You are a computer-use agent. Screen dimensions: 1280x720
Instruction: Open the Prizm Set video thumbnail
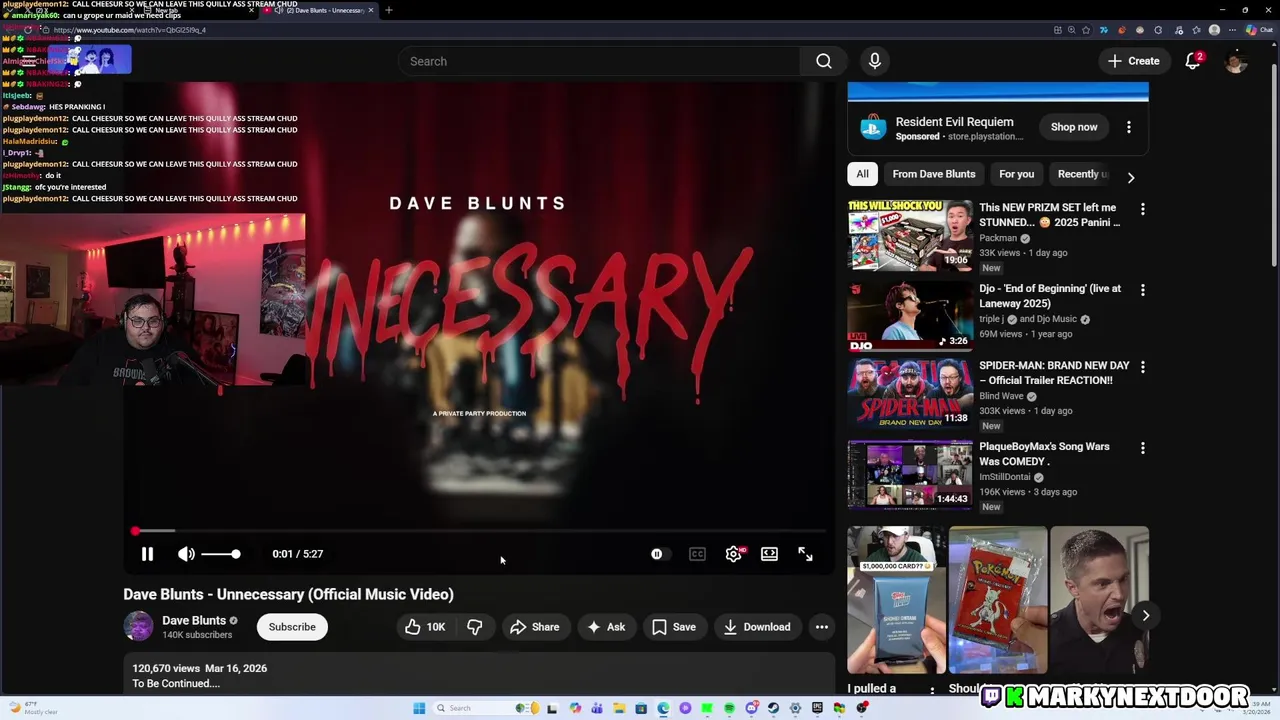tap(910, 235)
